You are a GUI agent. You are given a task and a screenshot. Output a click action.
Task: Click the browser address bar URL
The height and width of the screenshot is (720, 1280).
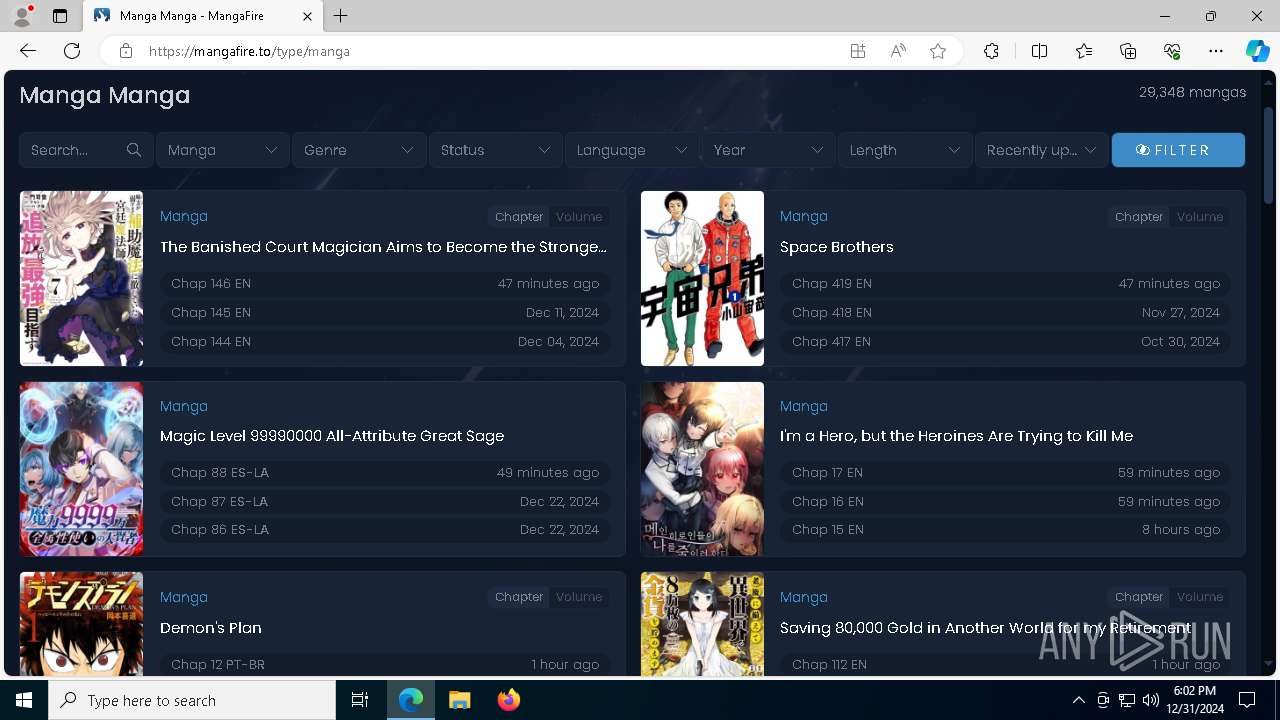250,51
